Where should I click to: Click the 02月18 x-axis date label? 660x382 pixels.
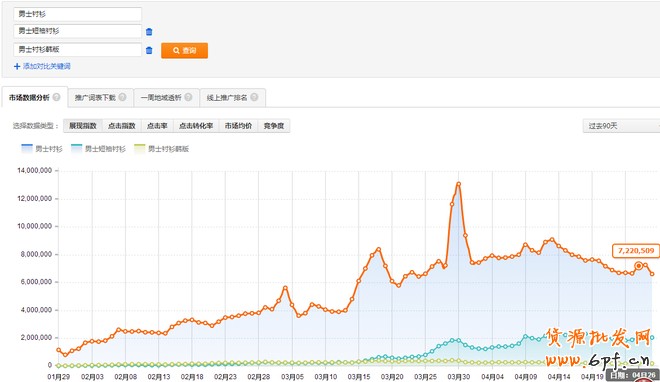tap(192, 377)
